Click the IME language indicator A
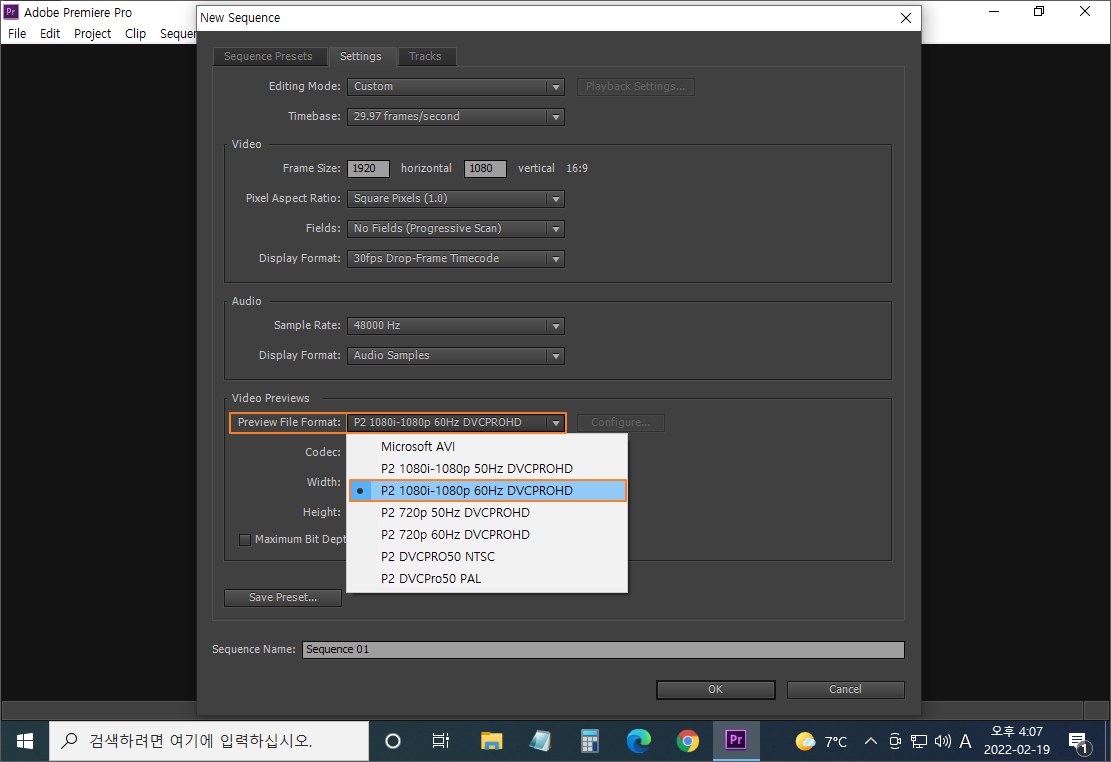Viewport: 1111px width, 762px height. pyautogui.click(x=965, y=741)
